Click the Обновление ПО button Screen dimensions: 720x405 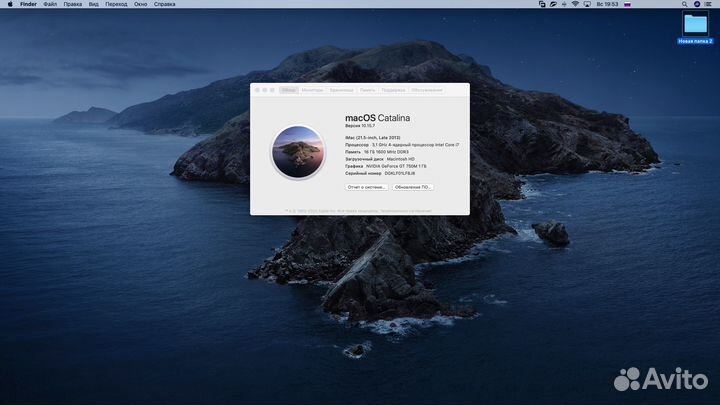[x=412, y=187]
